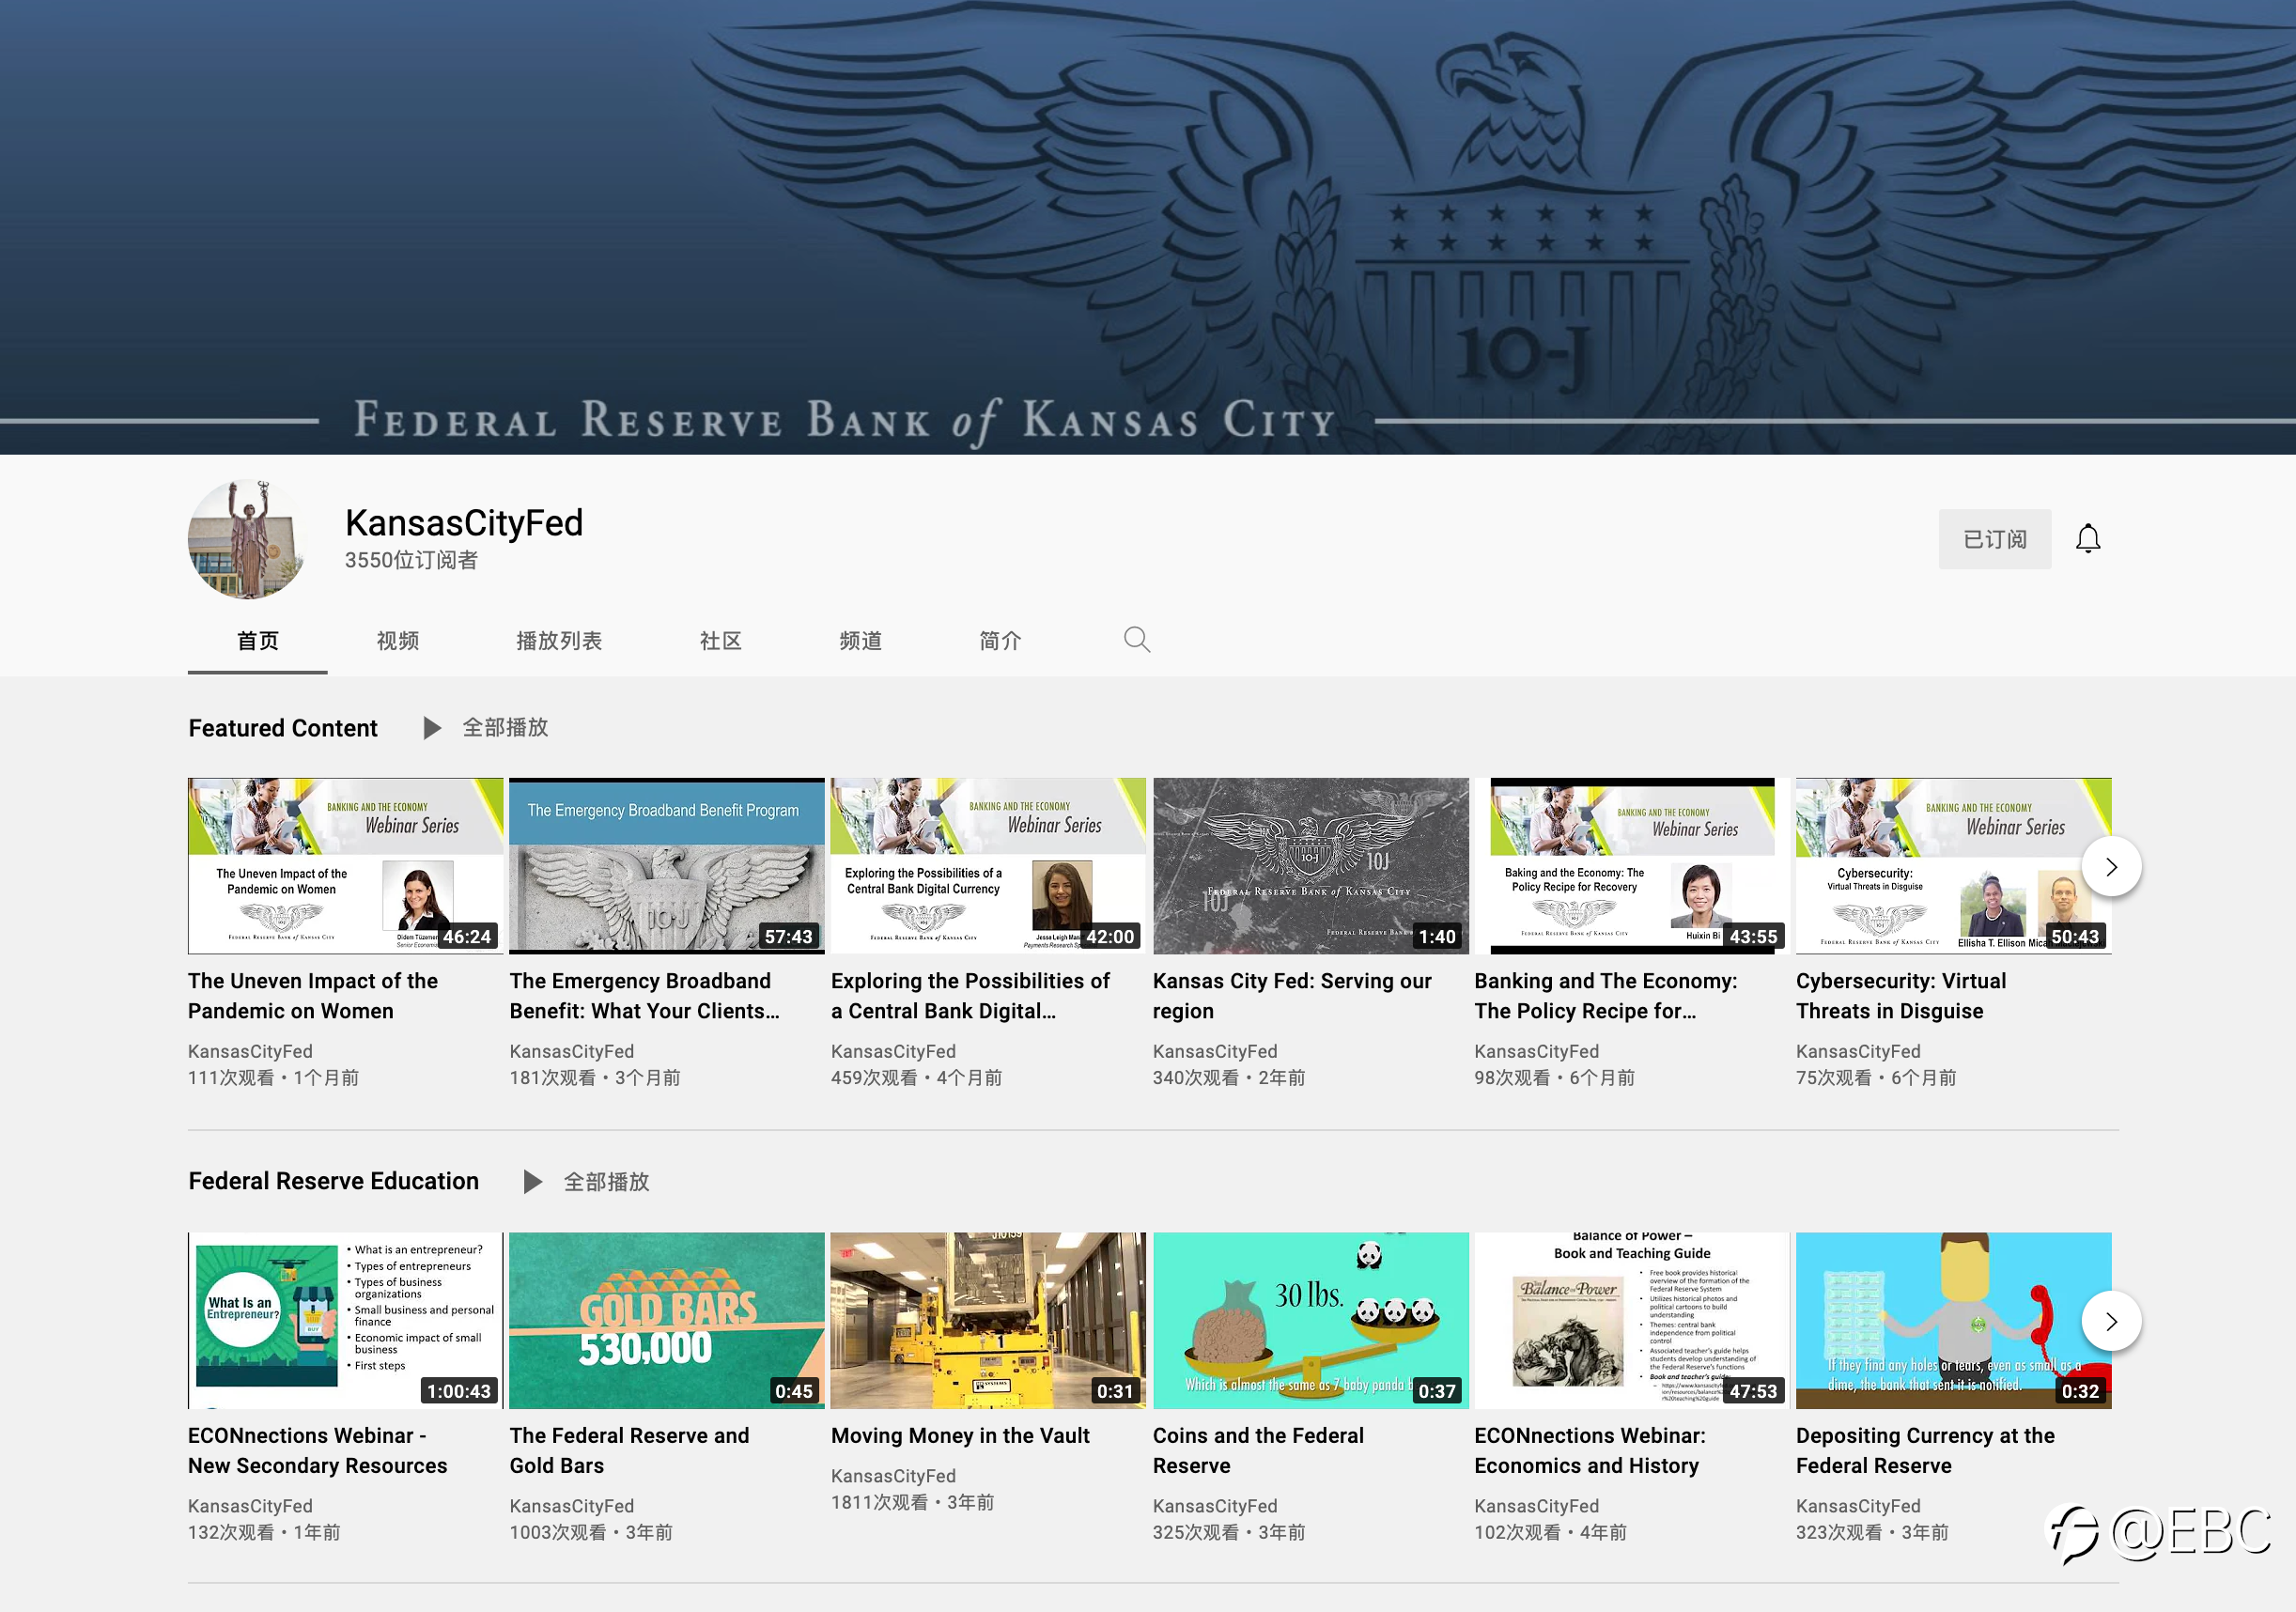Open the 0:32 depositing currency thumbnail

click(1953, 1320)
